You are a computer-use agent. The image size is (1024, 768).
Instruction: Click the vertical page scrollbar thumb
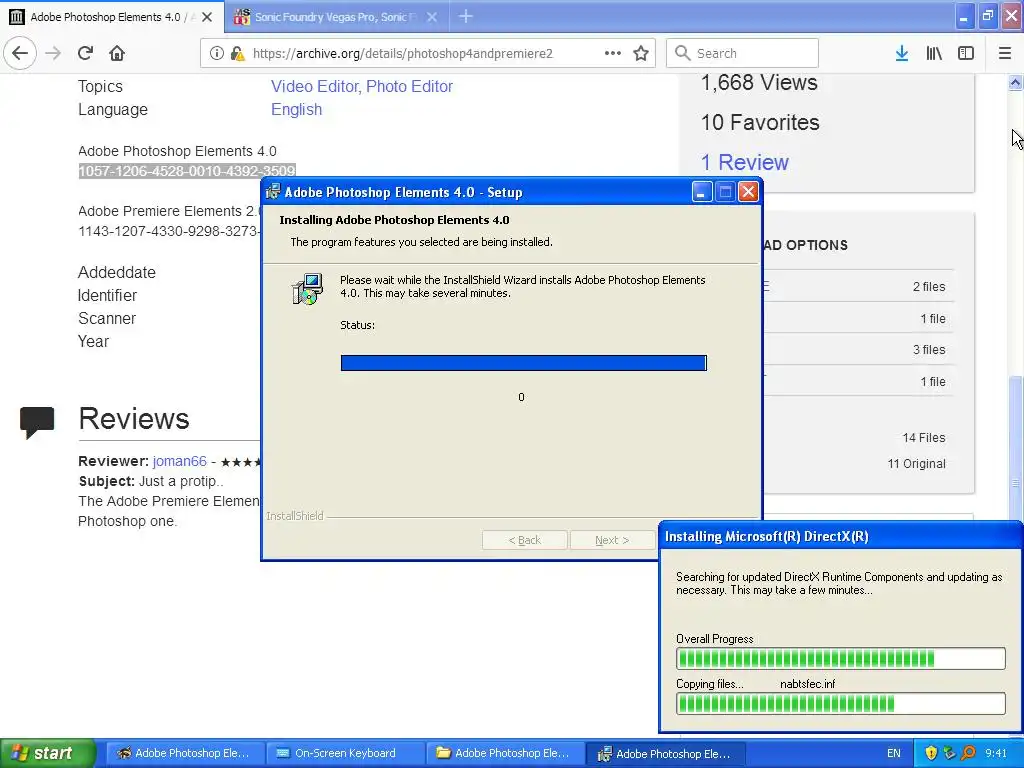pos(1016,447)
